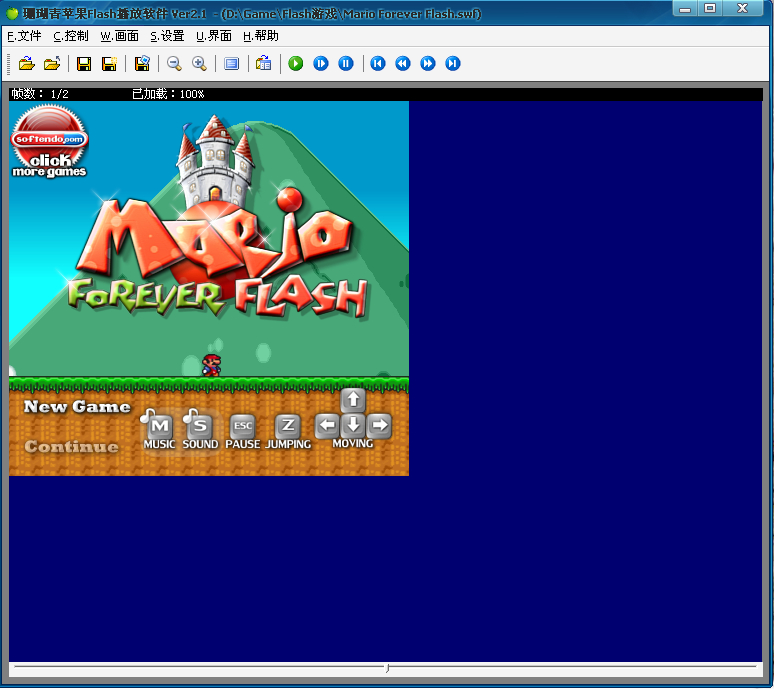774x689 pixels.
Task: Open the F.文件 menu
Action: coord(24,36)
